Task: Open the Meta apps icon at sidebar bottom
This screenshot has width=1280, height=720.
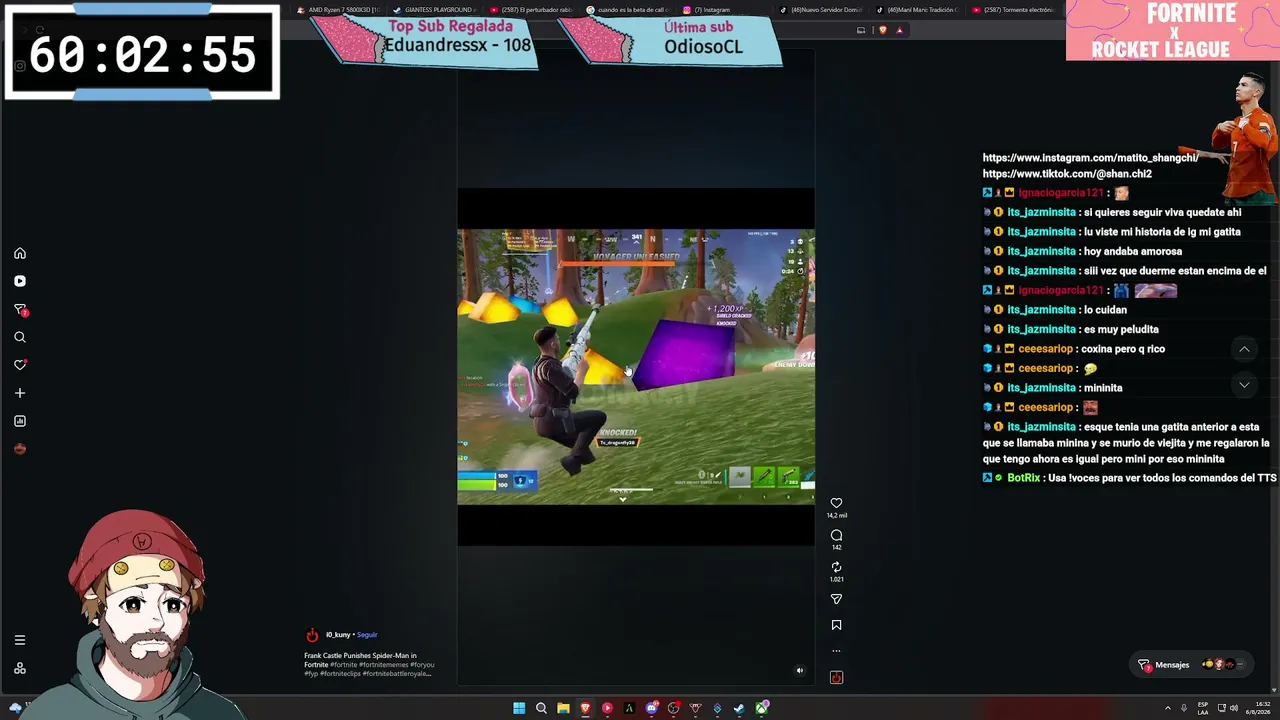Action: click(20, 668)
